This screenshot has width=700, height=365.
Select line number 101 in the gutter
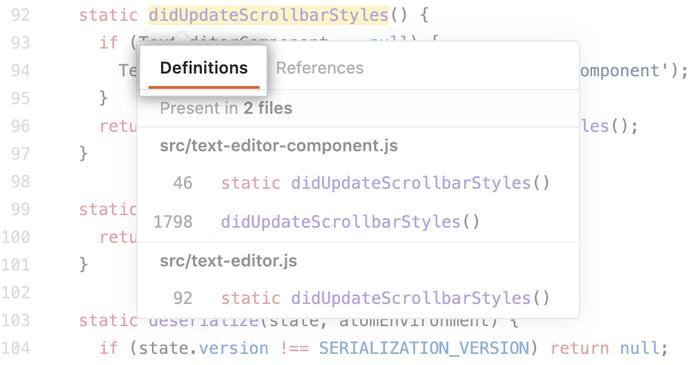16,265
